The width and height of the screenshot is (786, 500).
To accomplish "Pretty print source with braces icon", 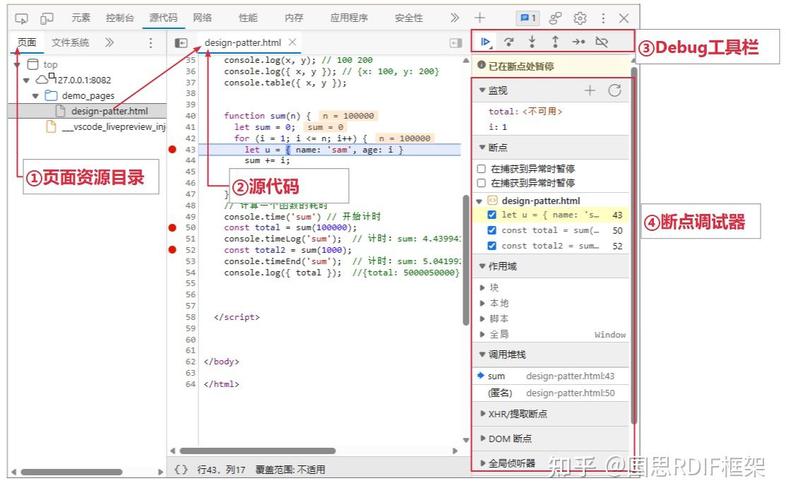I will (x=181, y=469).
